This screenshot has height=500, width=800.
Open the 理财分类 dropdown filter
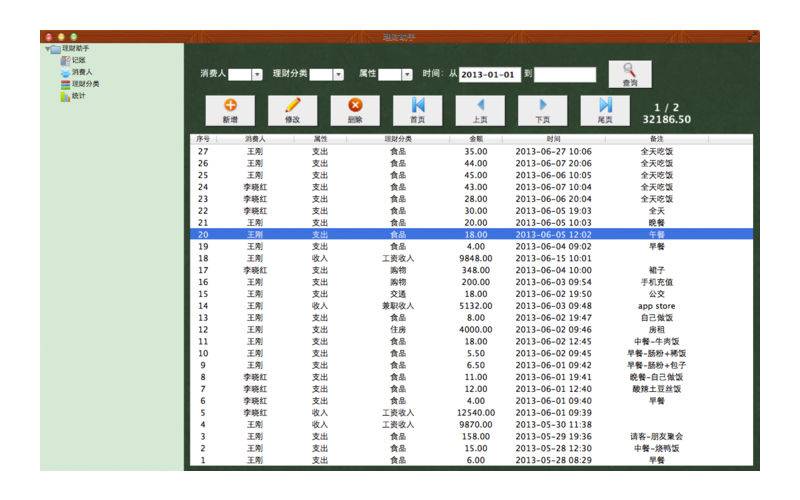pos(337,74)
